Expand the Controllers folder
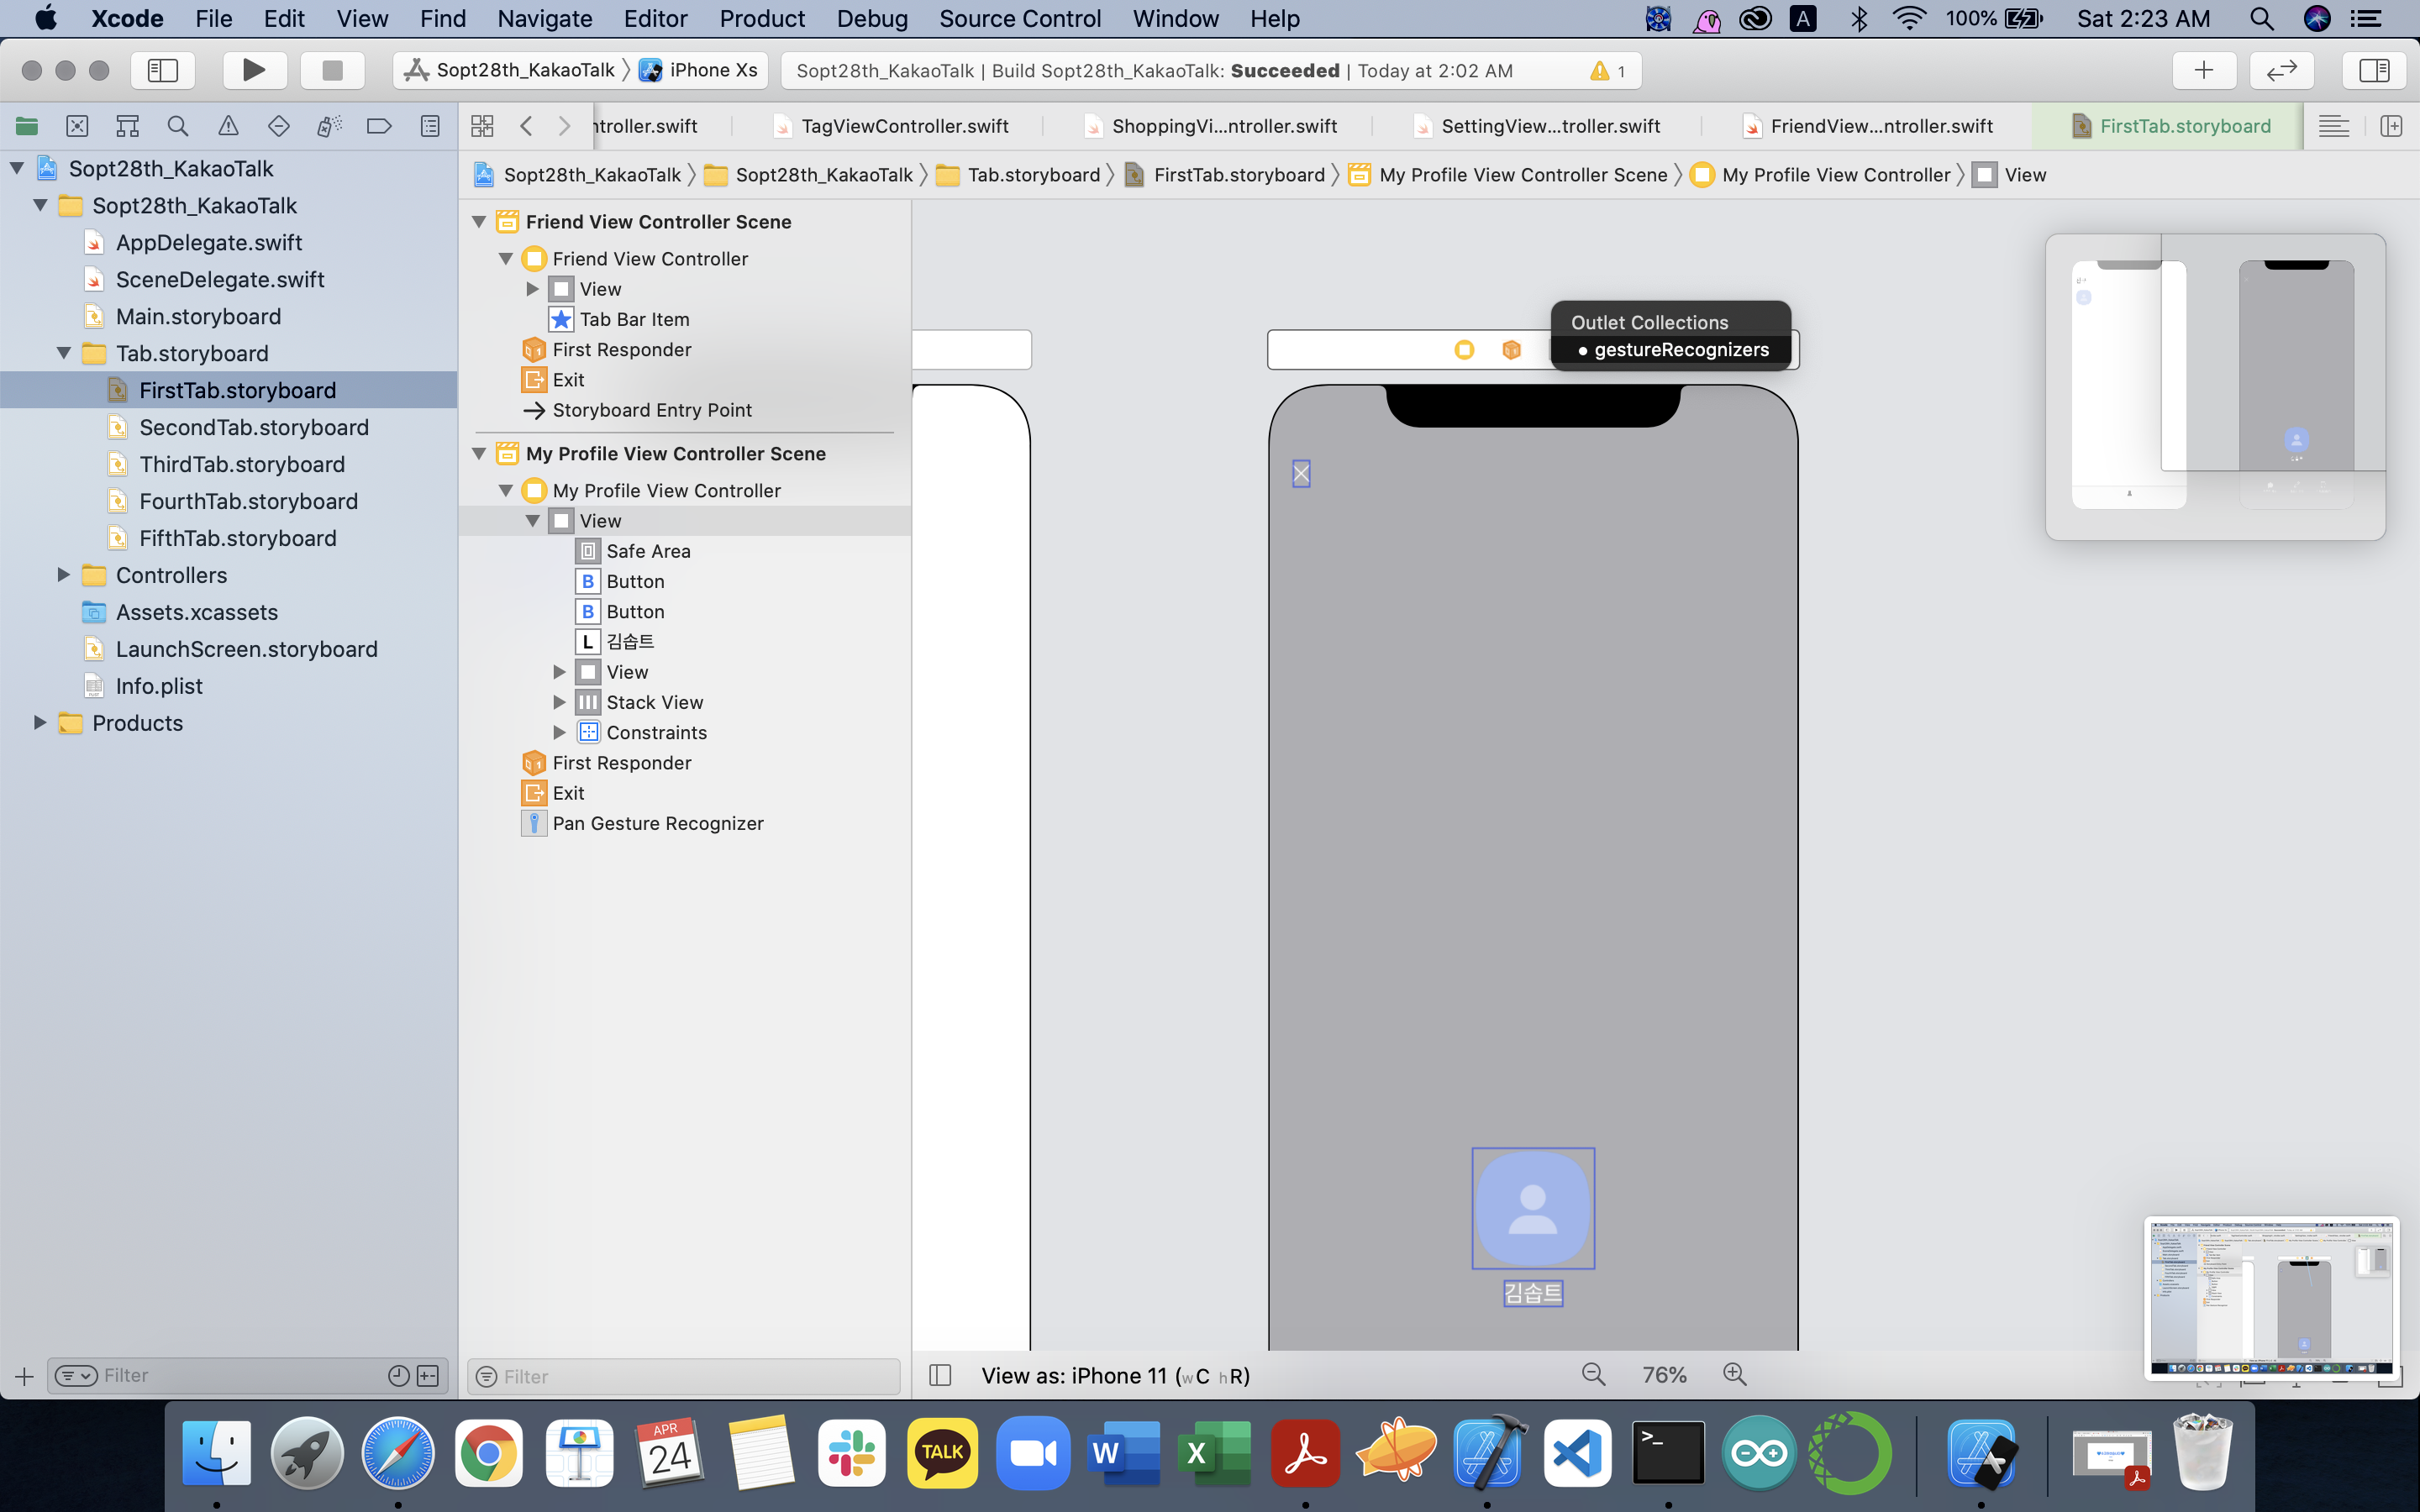2420x1512 pixels. 63,575
